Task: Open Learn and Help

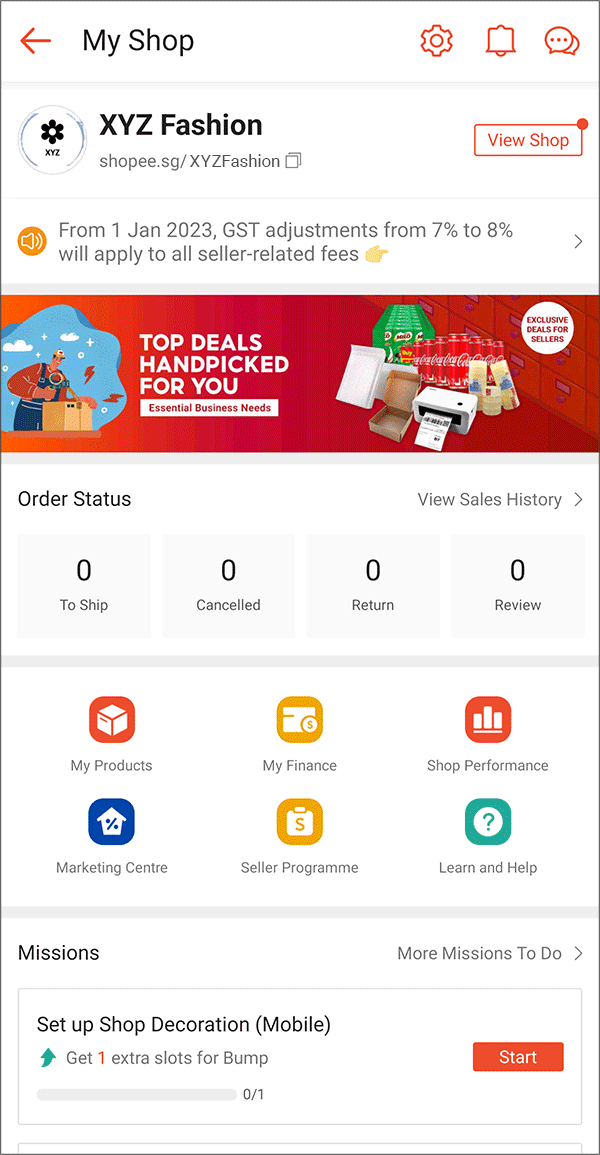Action: pyautogui.click(x=487, y=836)
